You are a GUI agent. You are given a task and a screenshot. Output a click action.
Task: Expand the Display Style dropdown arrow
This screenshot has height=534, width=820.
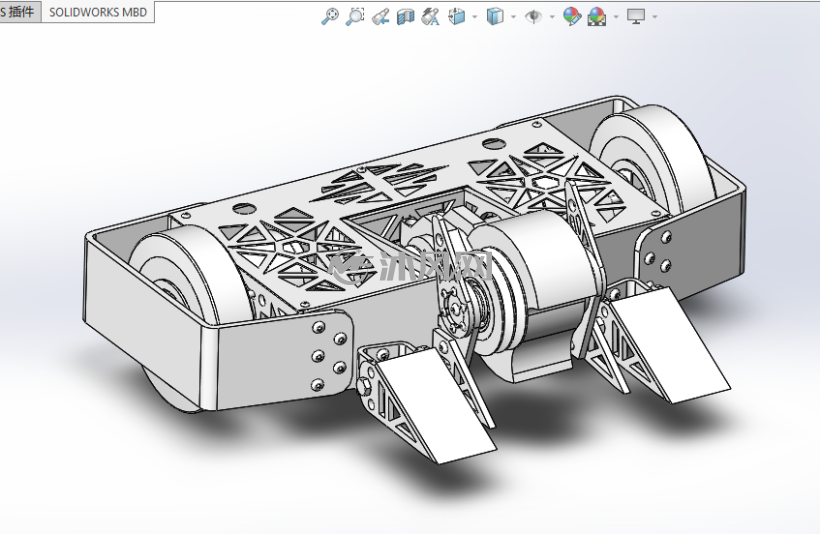(x=513, y=17)
